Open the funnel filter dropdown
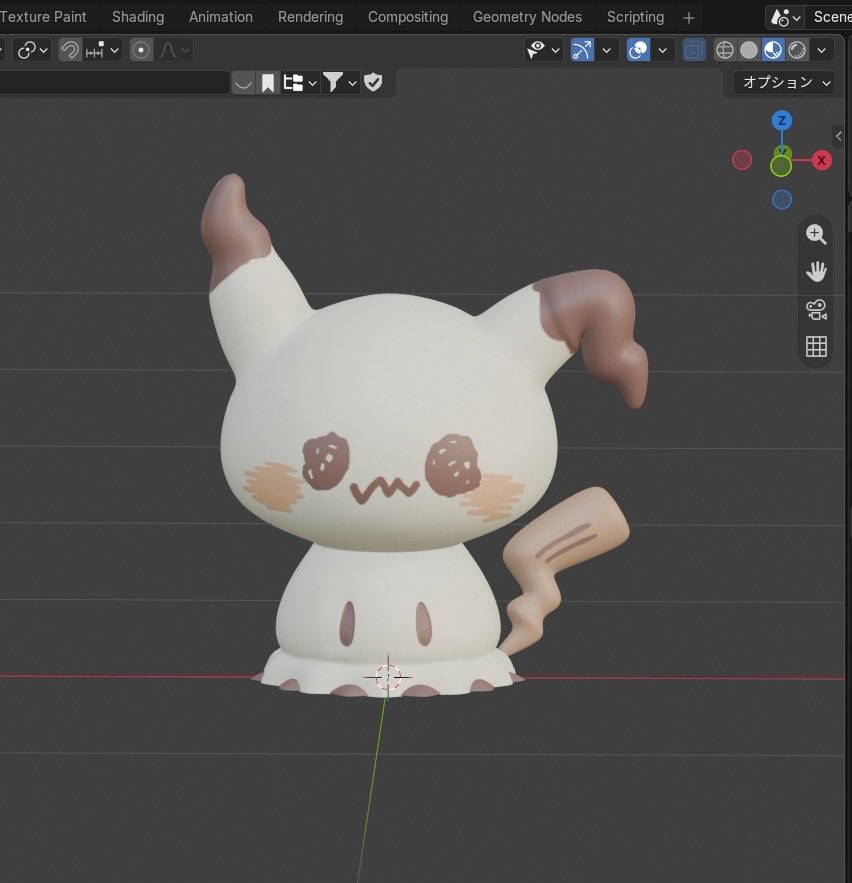The image size is (852, 883). click(340, 83)
